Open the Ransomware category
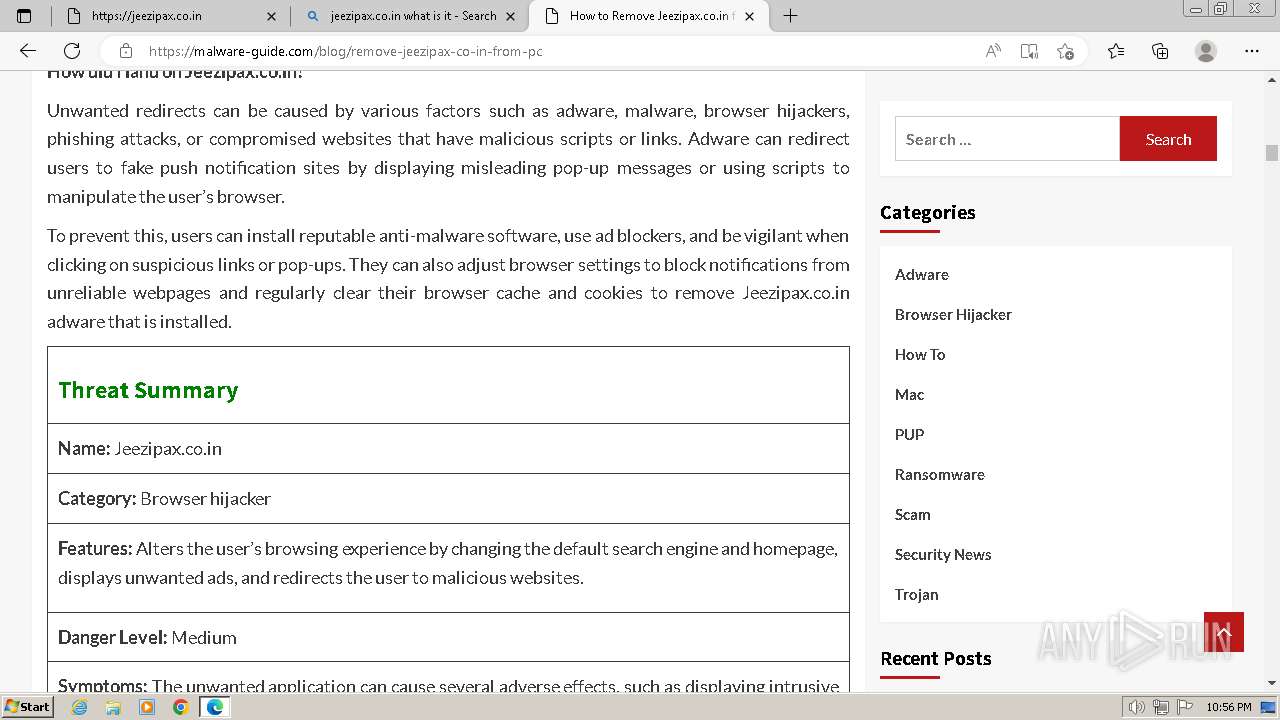The height and width of the screenshot is (720, 1280). pyautogui.click(x=940, y=474)
